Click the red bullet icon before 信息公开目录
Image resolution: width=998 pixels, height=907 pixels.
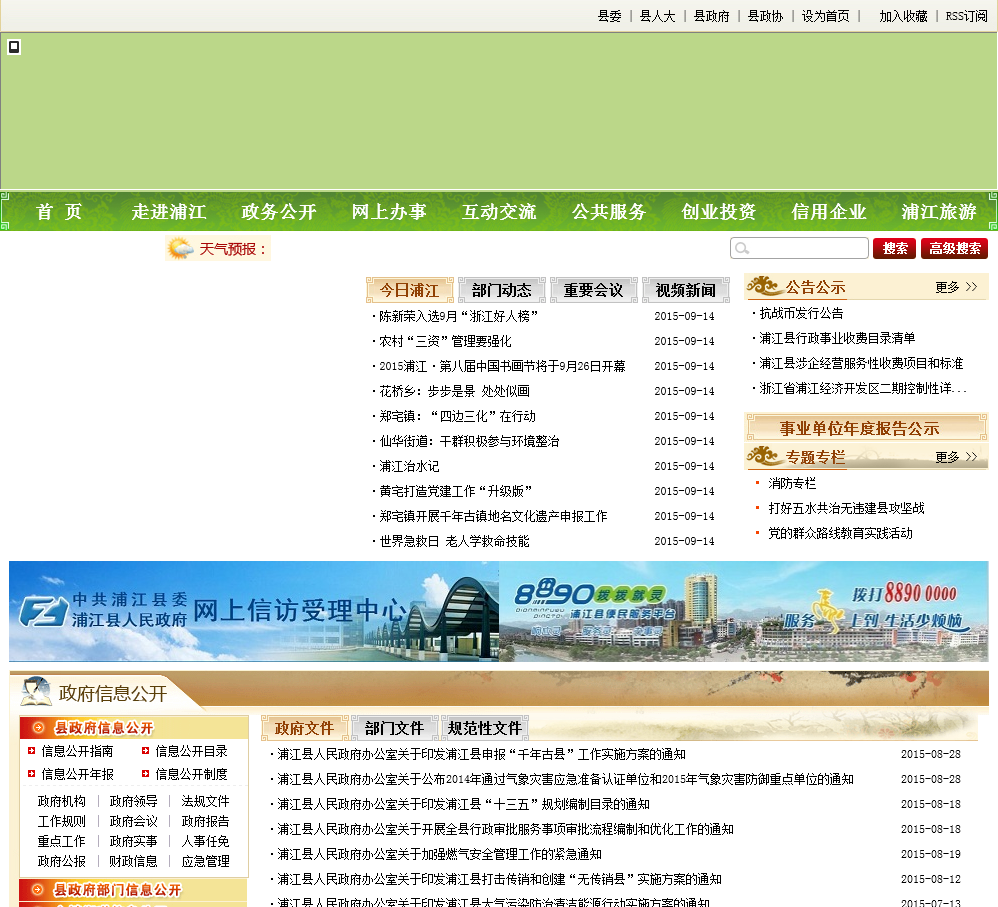145,751
